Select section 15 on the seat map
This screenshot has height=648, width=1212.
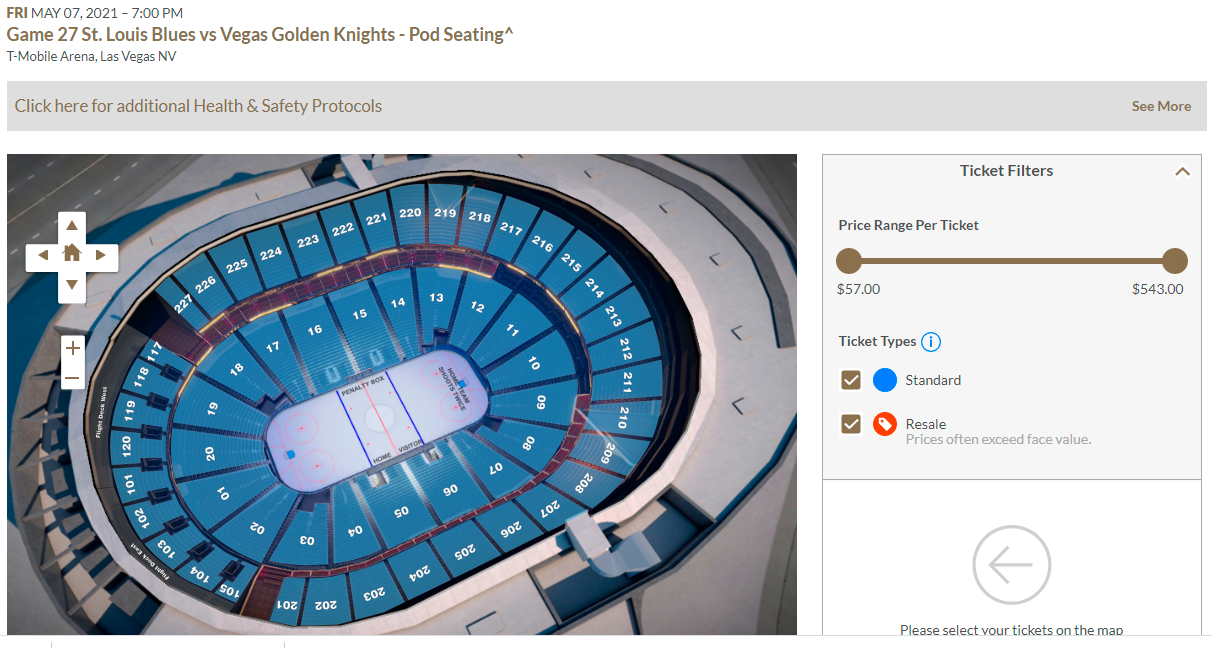point(360,315)
